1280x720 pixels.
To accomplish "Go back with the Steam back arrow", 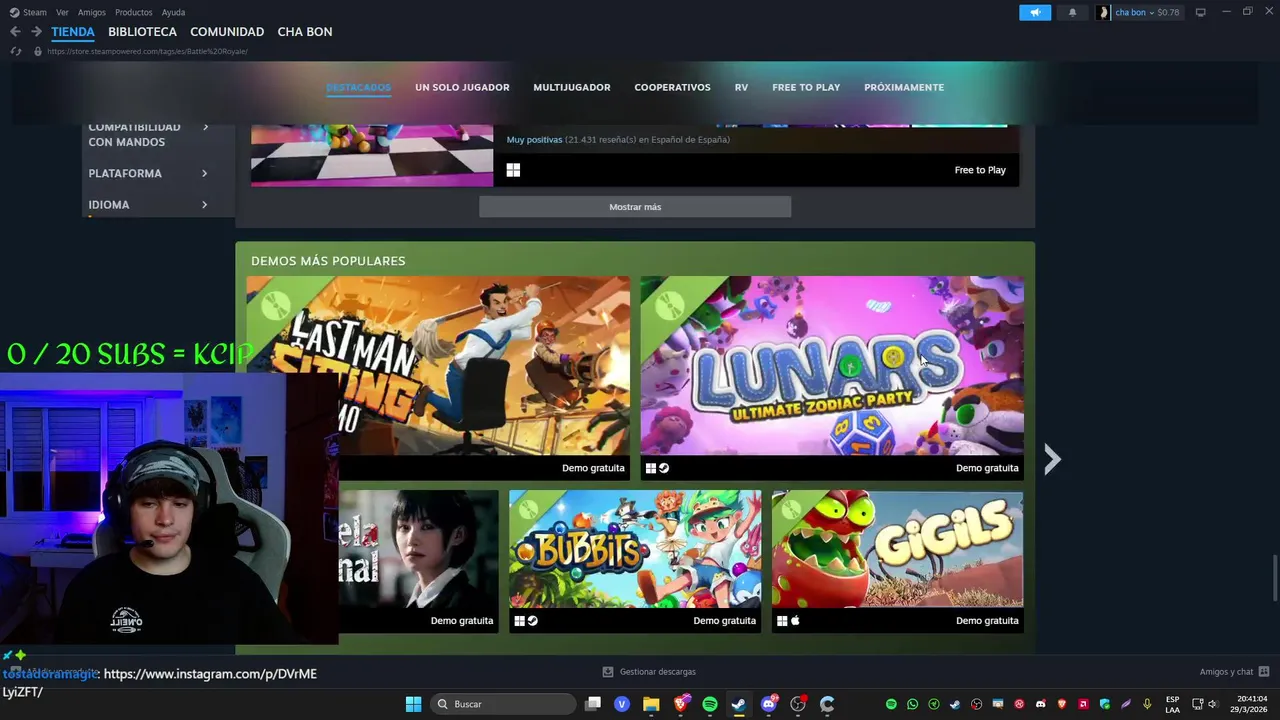I will coord(15,32).
